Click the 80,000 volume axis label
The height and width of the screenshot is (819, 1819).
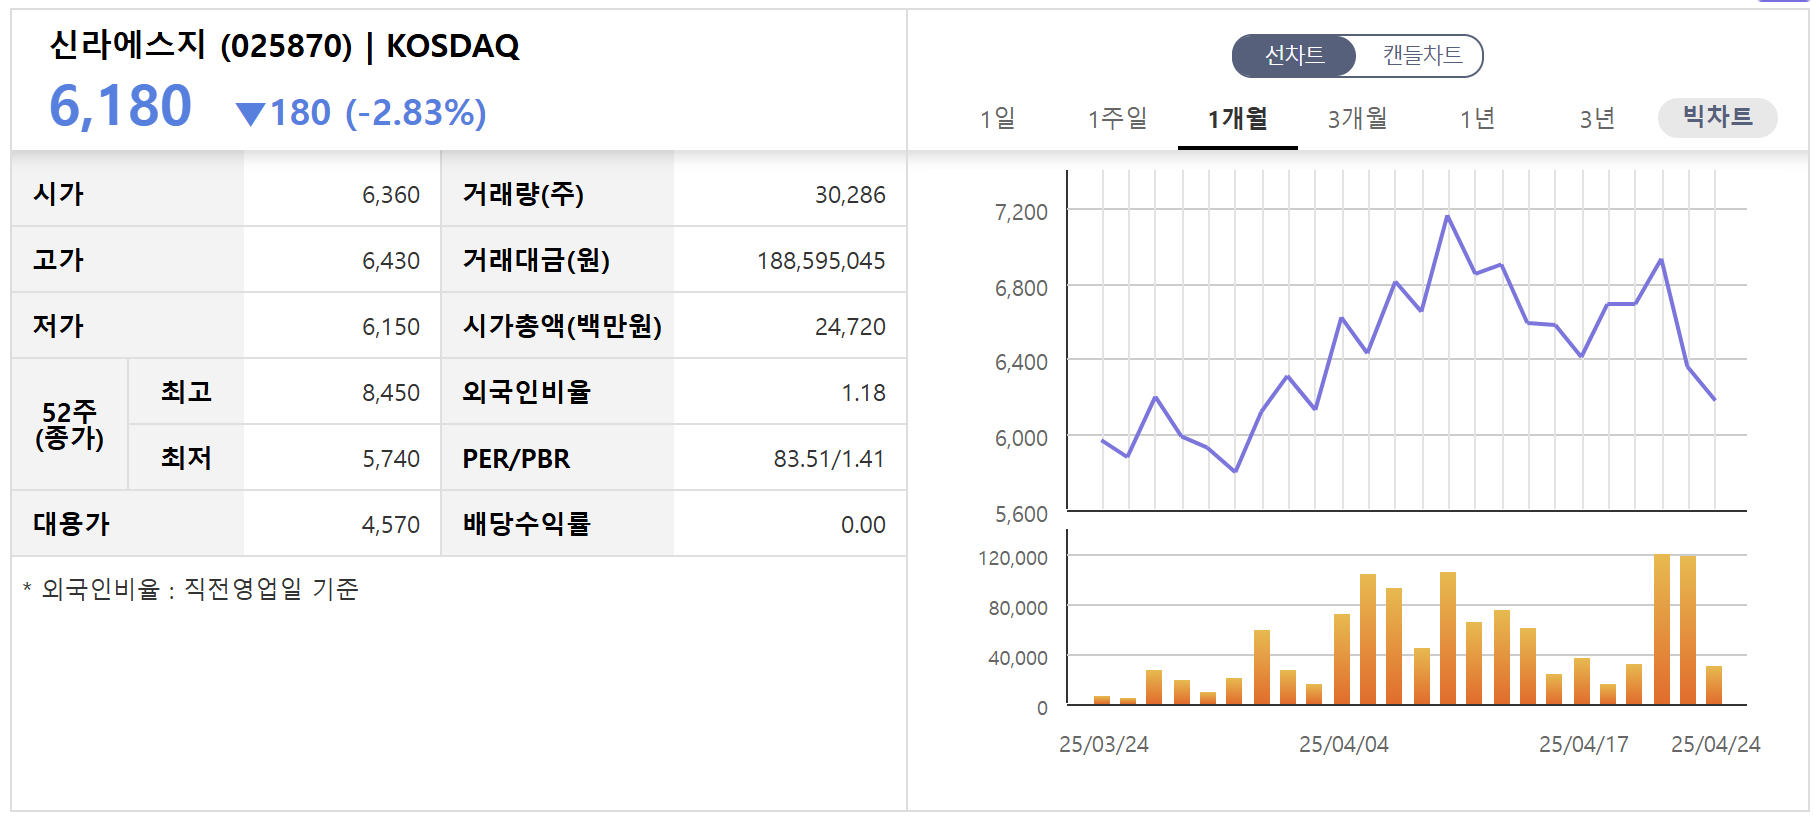point(1018,608)
